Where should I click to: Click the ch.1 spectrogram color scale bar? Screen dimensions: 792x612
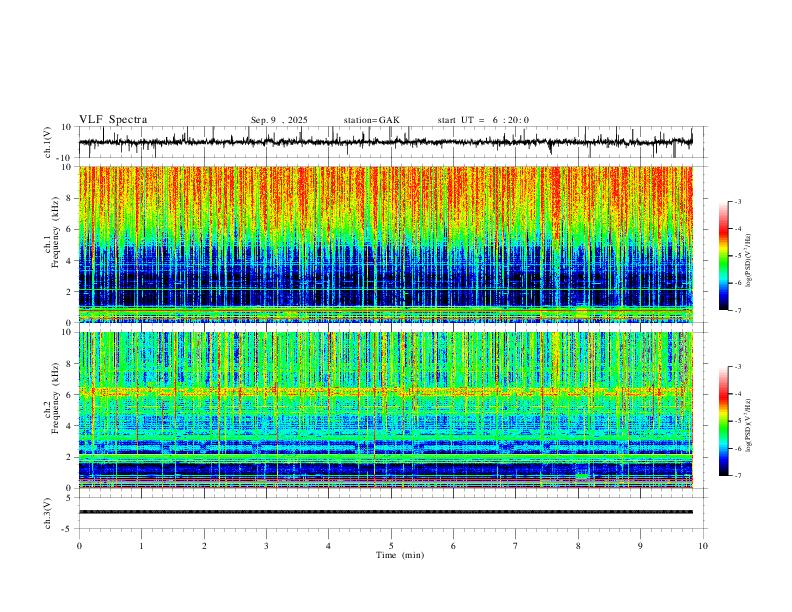pos(723,256)
